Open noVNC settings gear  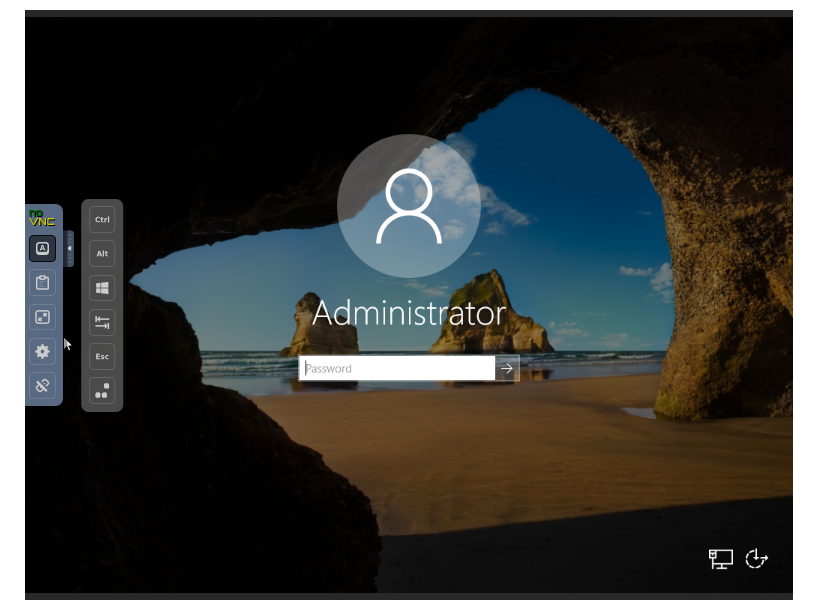[42, 351]
